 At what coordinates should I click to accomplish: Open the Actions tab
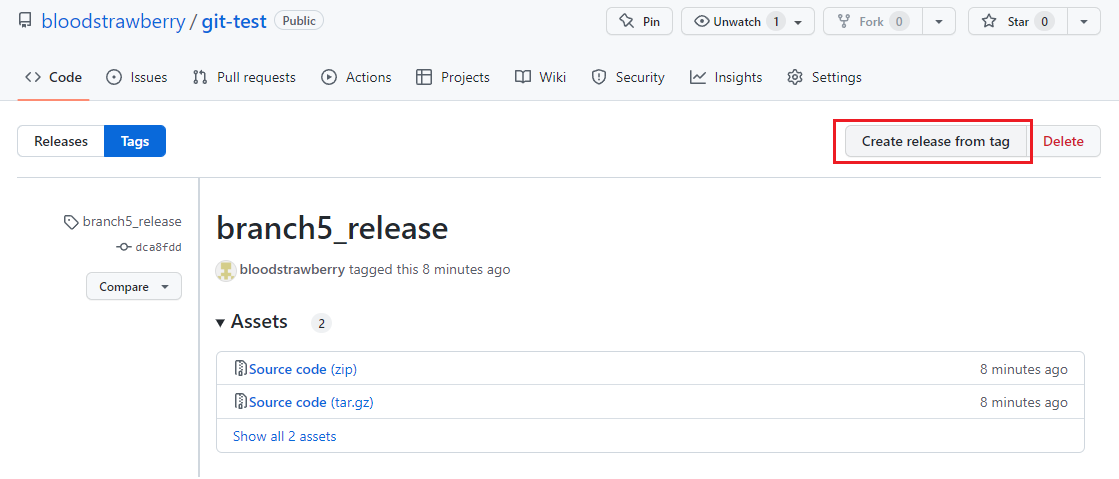point(356,77)
